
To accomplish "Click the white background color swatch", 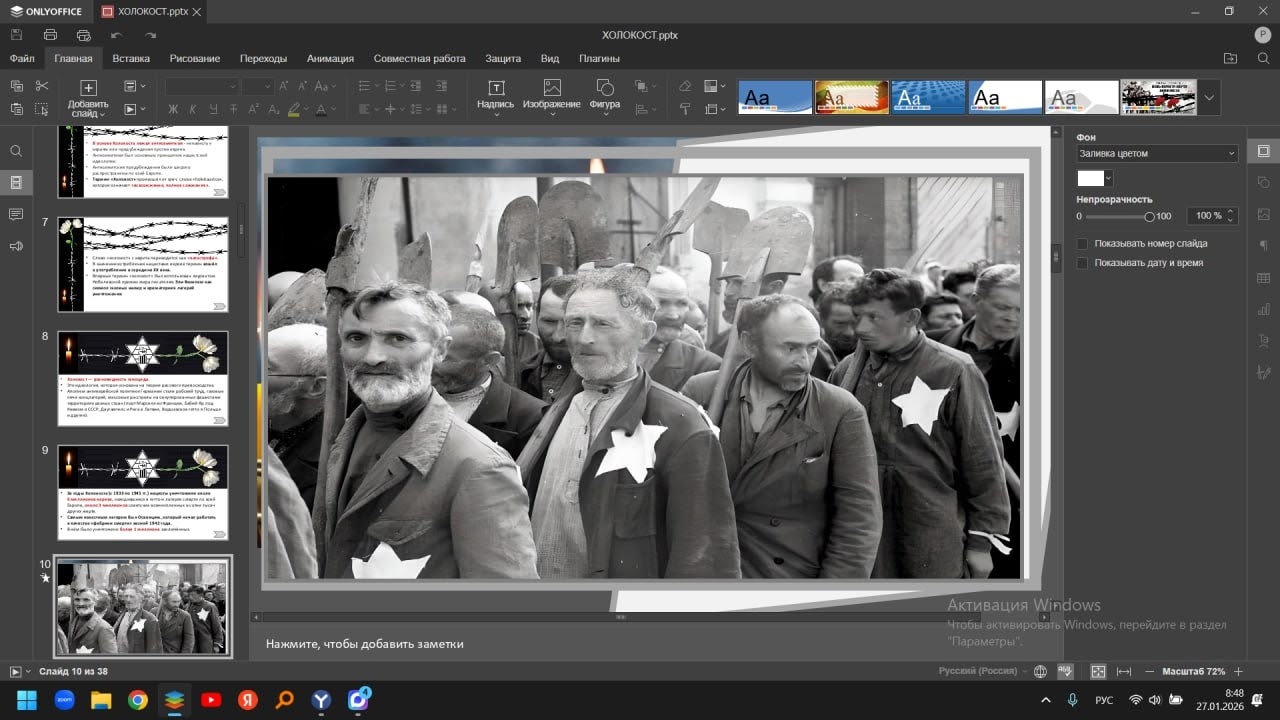I will click(x=1090, y=178).
